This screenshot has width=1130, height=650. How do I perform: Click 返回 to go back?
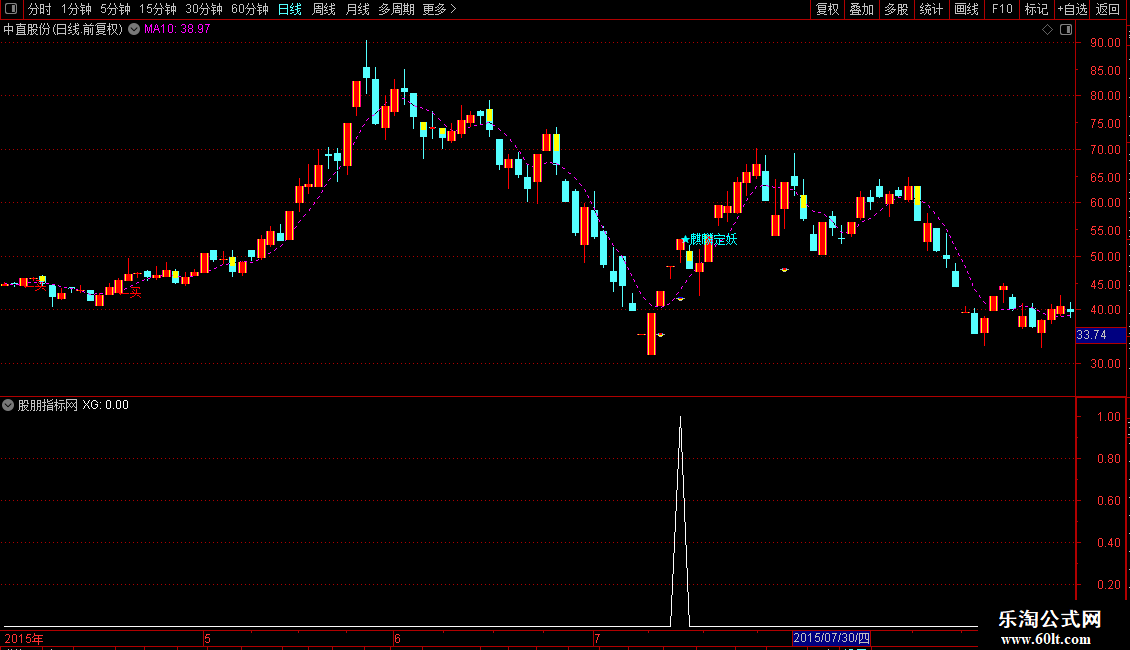point(1108,9)
